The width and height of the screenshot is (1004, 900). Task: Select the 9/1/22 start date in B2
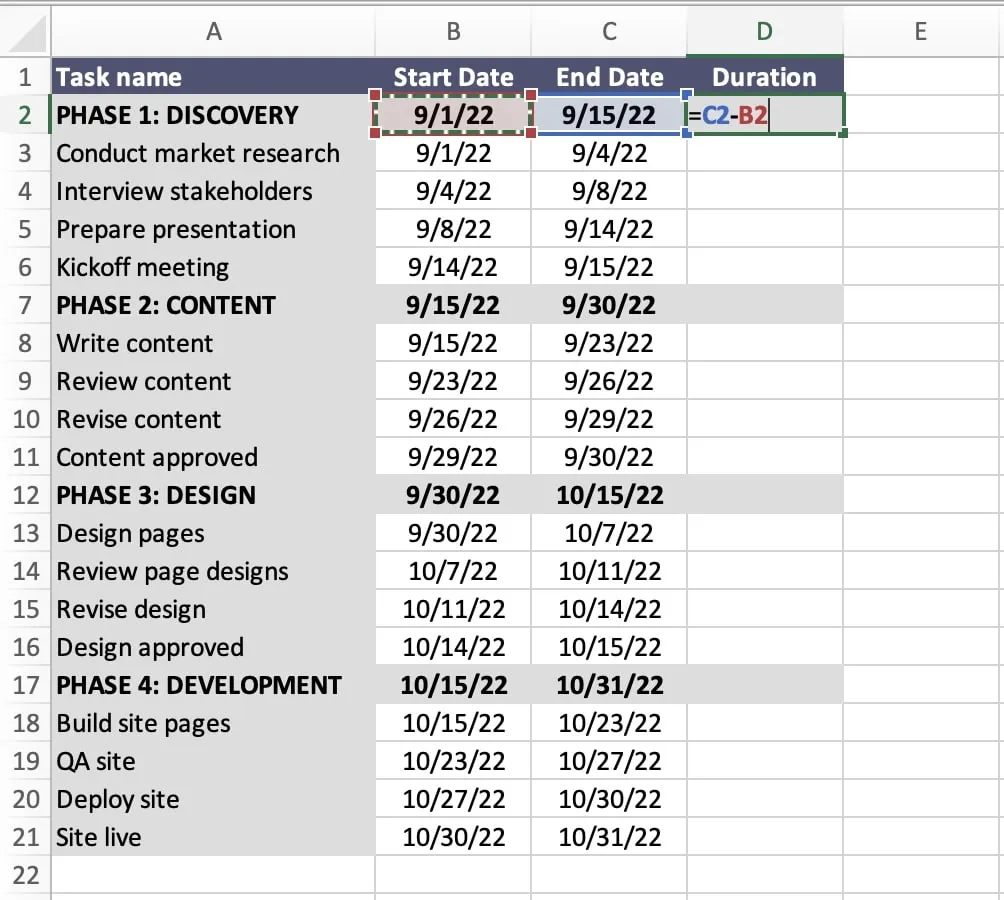452,115
